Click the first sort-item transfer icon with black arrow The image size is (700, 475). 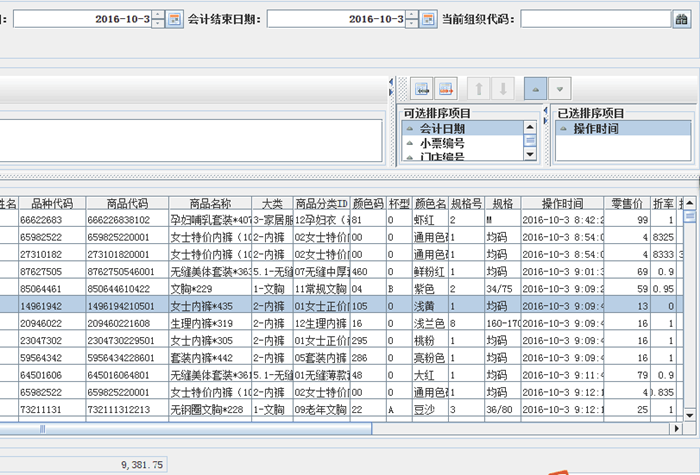(421, 88)
